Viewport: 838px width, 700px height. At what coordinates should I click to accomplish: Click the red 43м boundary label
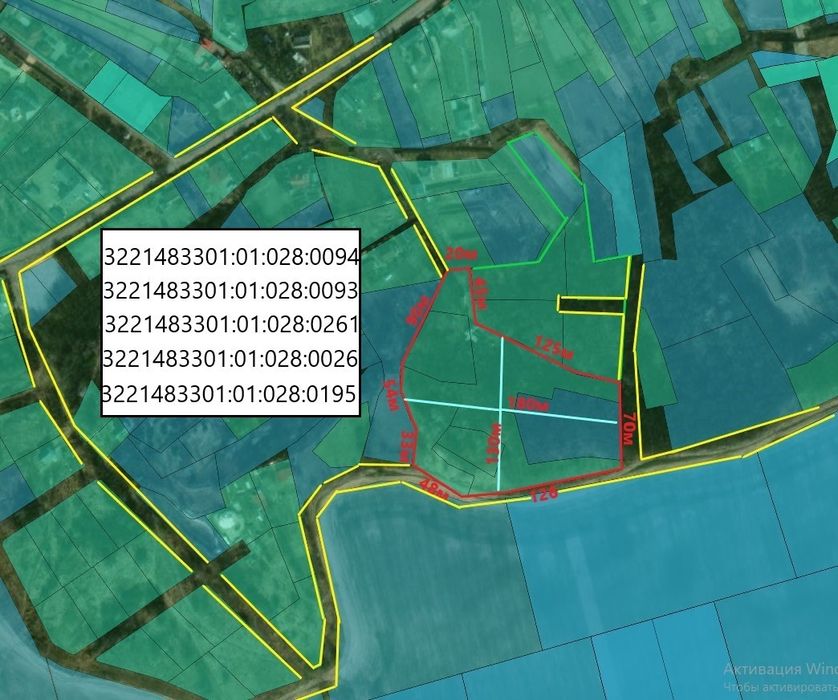tap(481, 293)
